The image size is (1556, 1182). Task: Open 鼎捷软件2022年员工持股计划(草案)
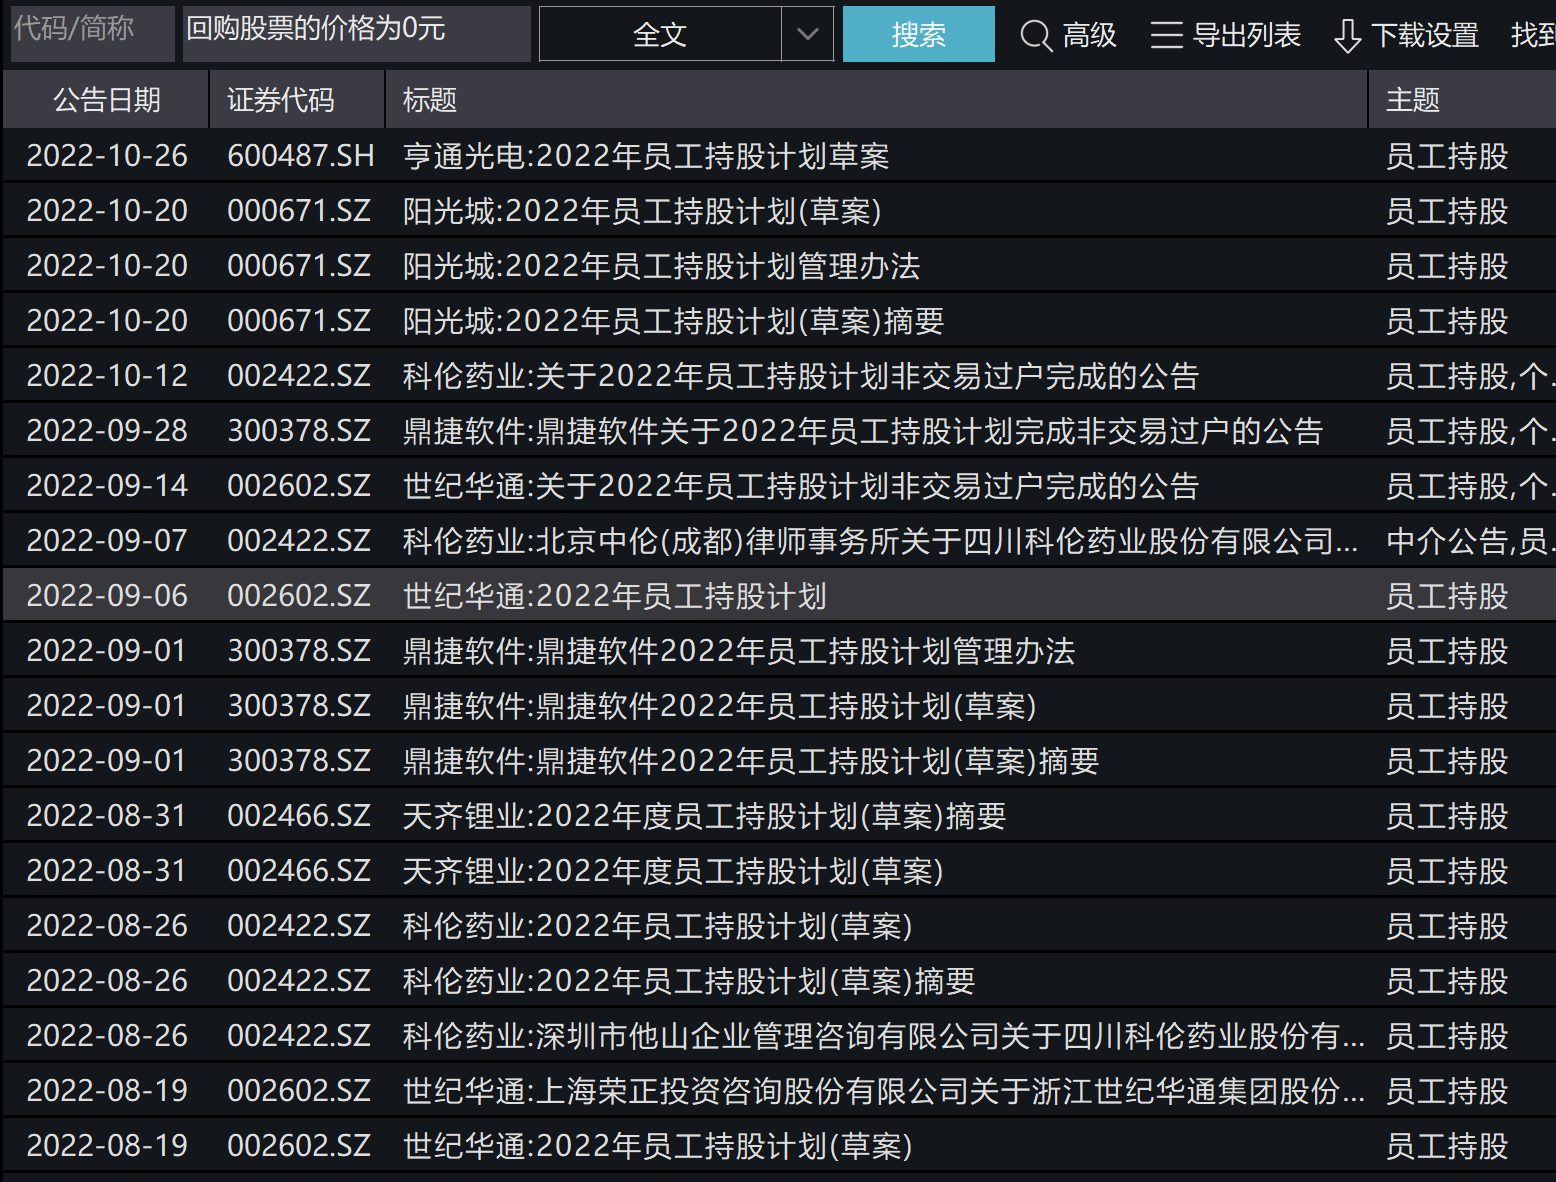click(720, 706)
